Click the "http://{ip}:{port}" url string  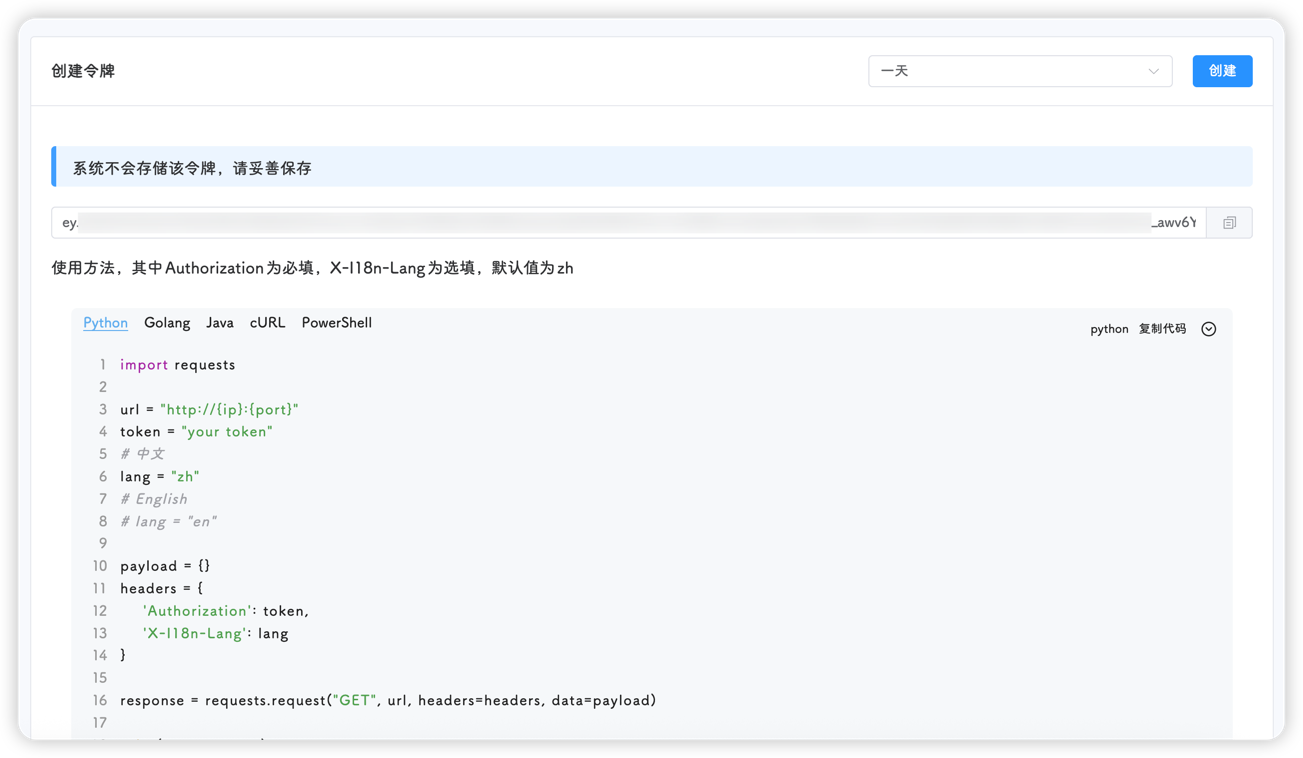229,410
